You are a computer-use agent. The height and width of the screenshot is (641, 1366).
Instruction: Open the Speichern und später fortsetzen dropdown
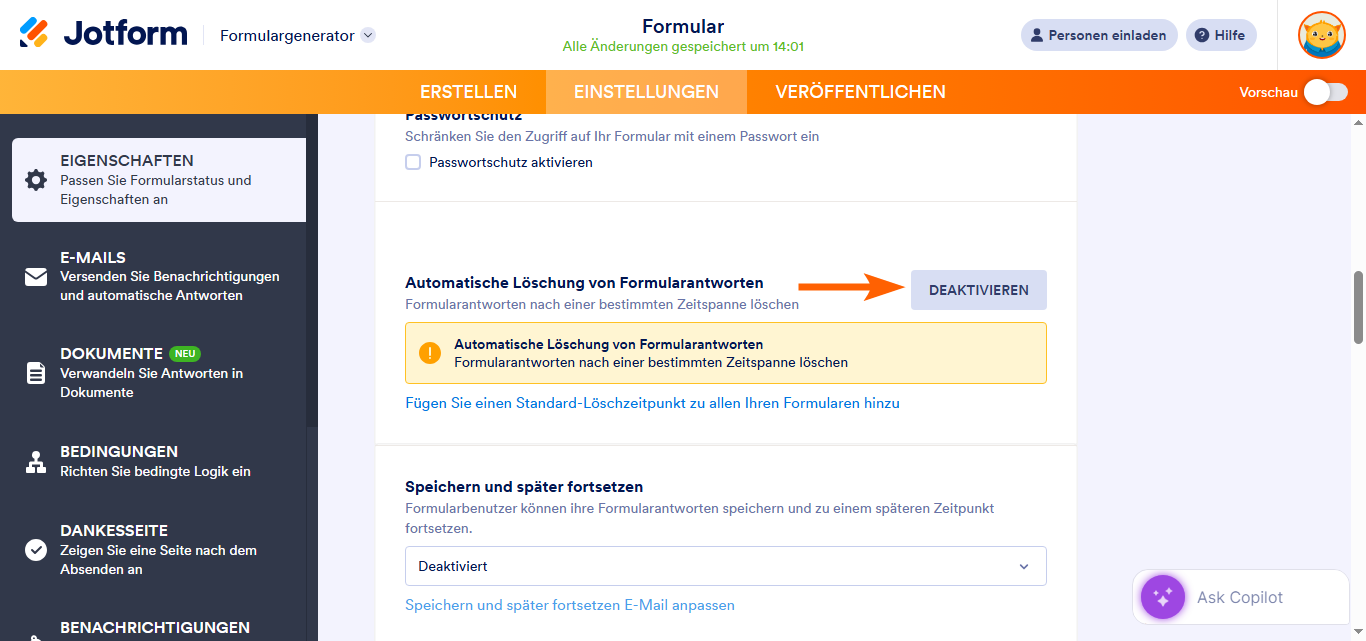tap(725, 566)
